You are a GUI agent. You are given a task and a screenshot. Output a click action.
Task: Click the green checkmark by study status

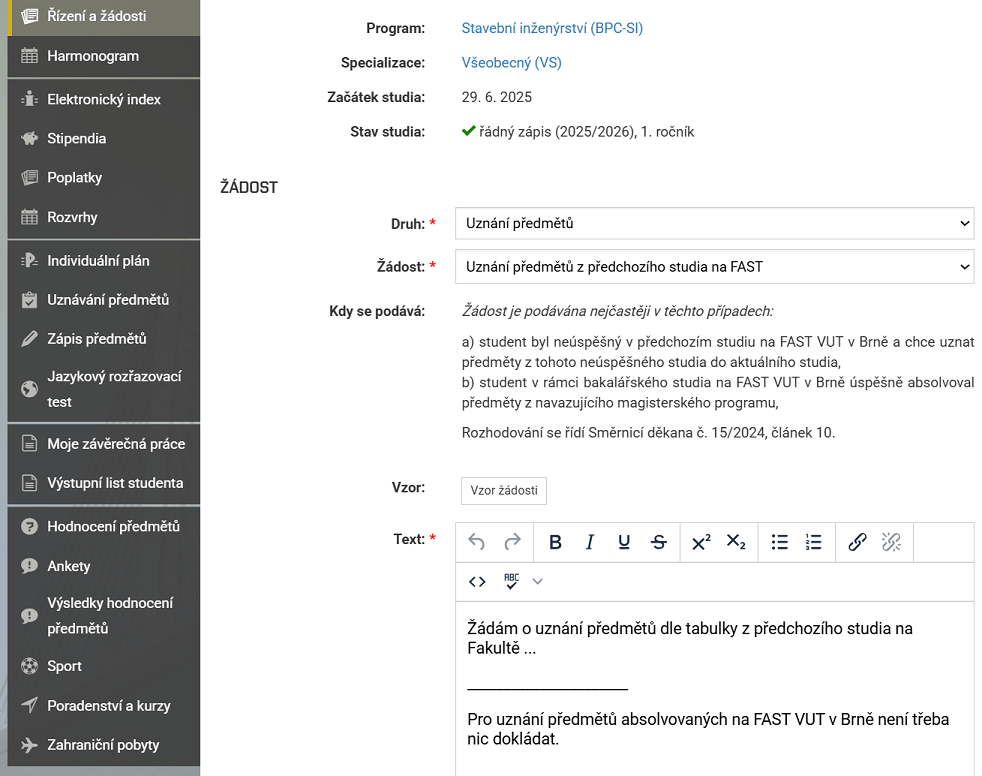[468, 132]
